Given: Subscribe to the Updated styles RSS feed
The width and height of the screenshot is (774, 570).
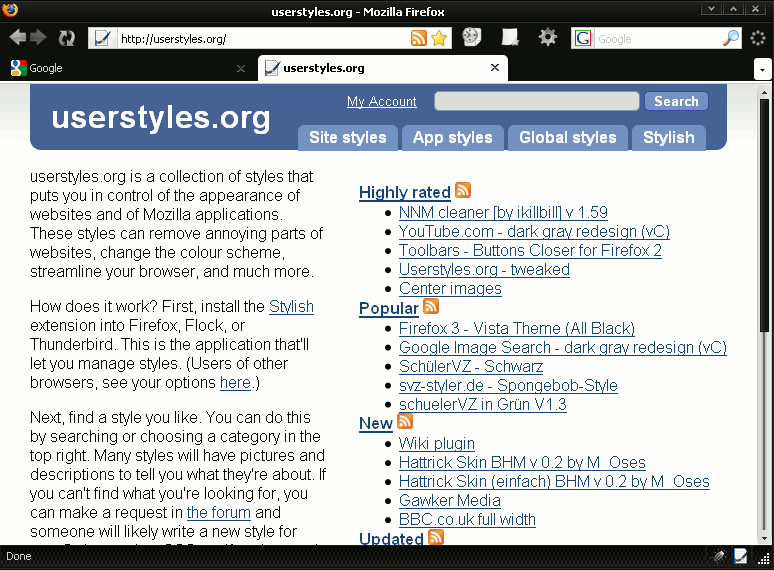Looking at the screenshot, I should click(436, 537).
